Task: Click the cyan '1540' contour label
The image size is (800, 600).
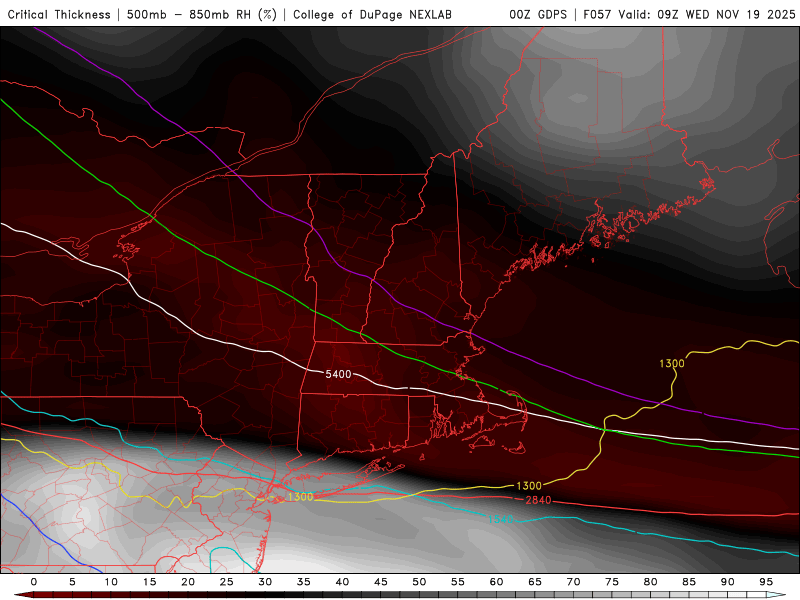Action: 501,519
